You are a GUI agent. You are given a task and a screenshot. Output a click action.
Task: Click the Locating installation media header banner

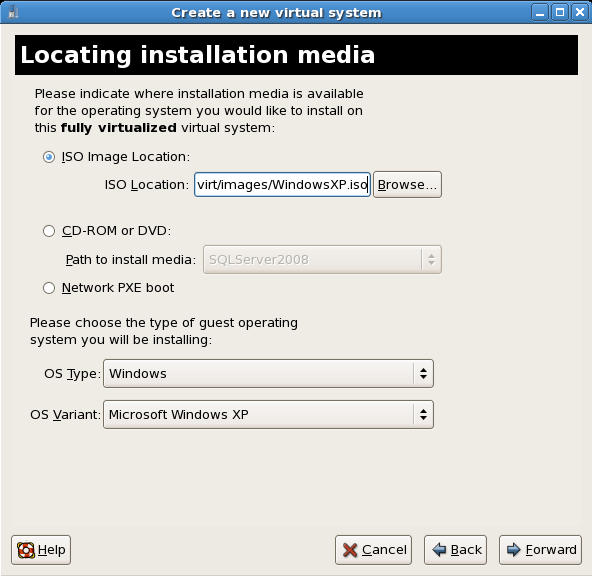point(296,55)
